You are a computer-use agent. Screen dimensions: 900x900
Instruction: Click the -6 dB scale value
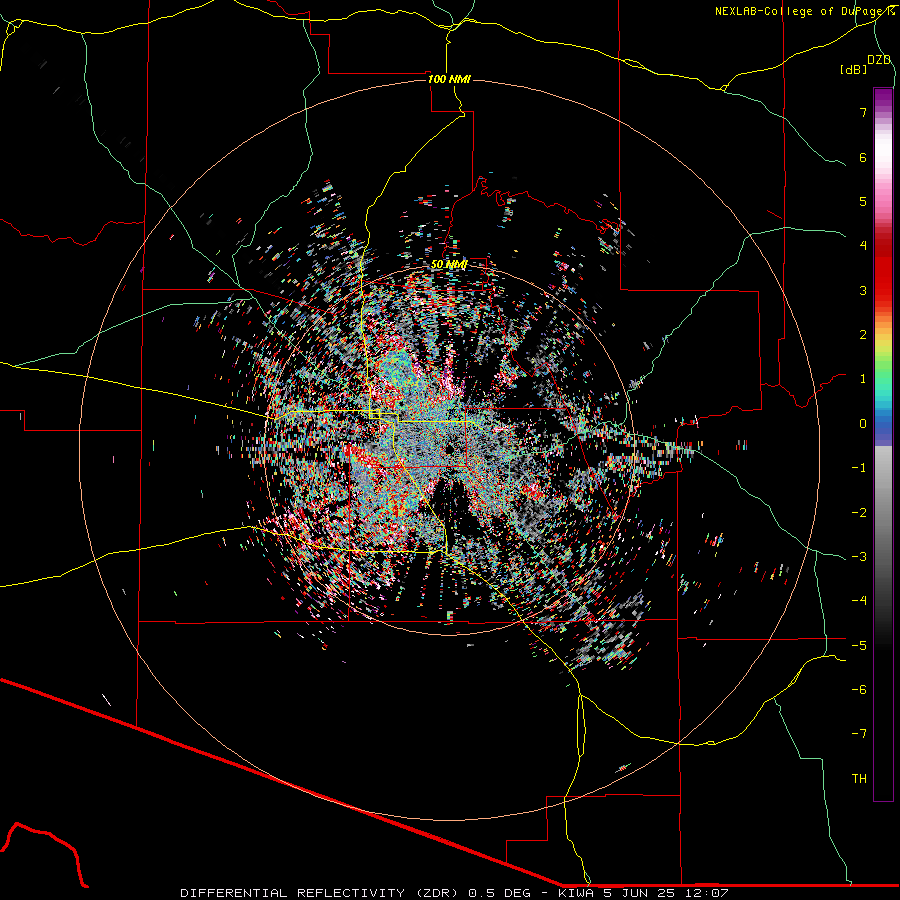[x=859, y=690]
